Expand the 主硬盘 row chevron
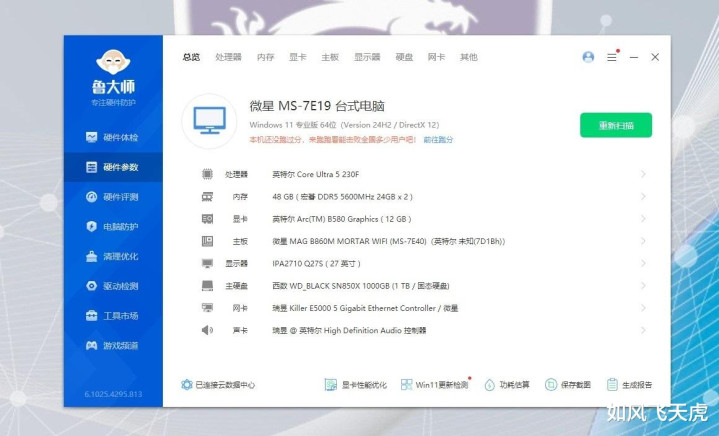 point(643,286)
